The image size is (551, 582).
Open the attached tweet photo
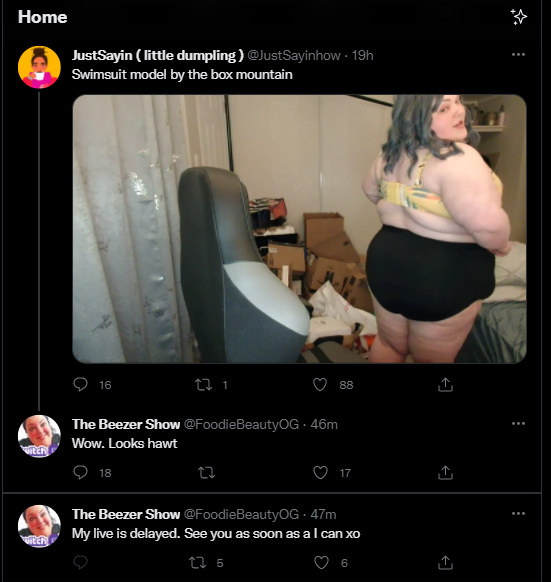pos(299,229)
